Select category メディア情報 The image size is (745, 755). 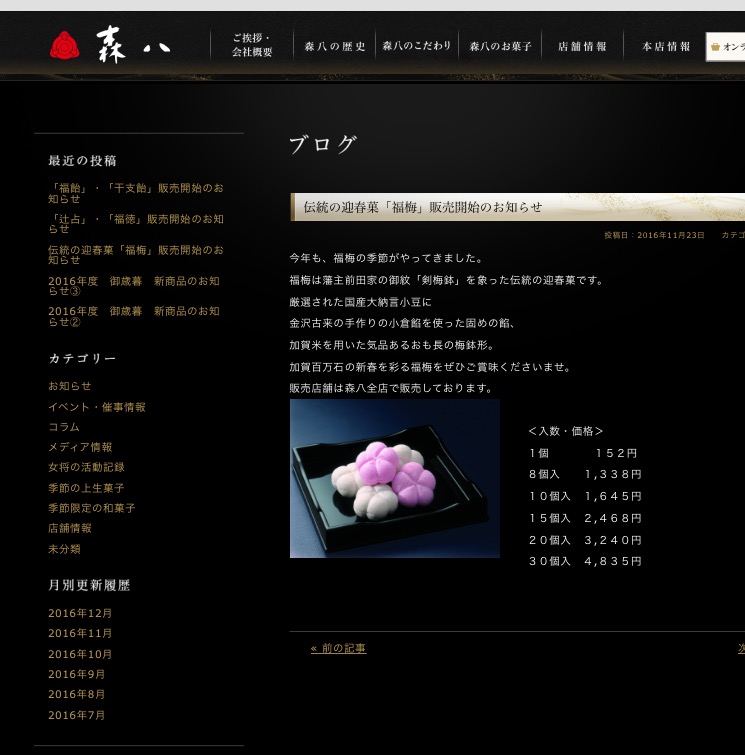pos(80,447)
